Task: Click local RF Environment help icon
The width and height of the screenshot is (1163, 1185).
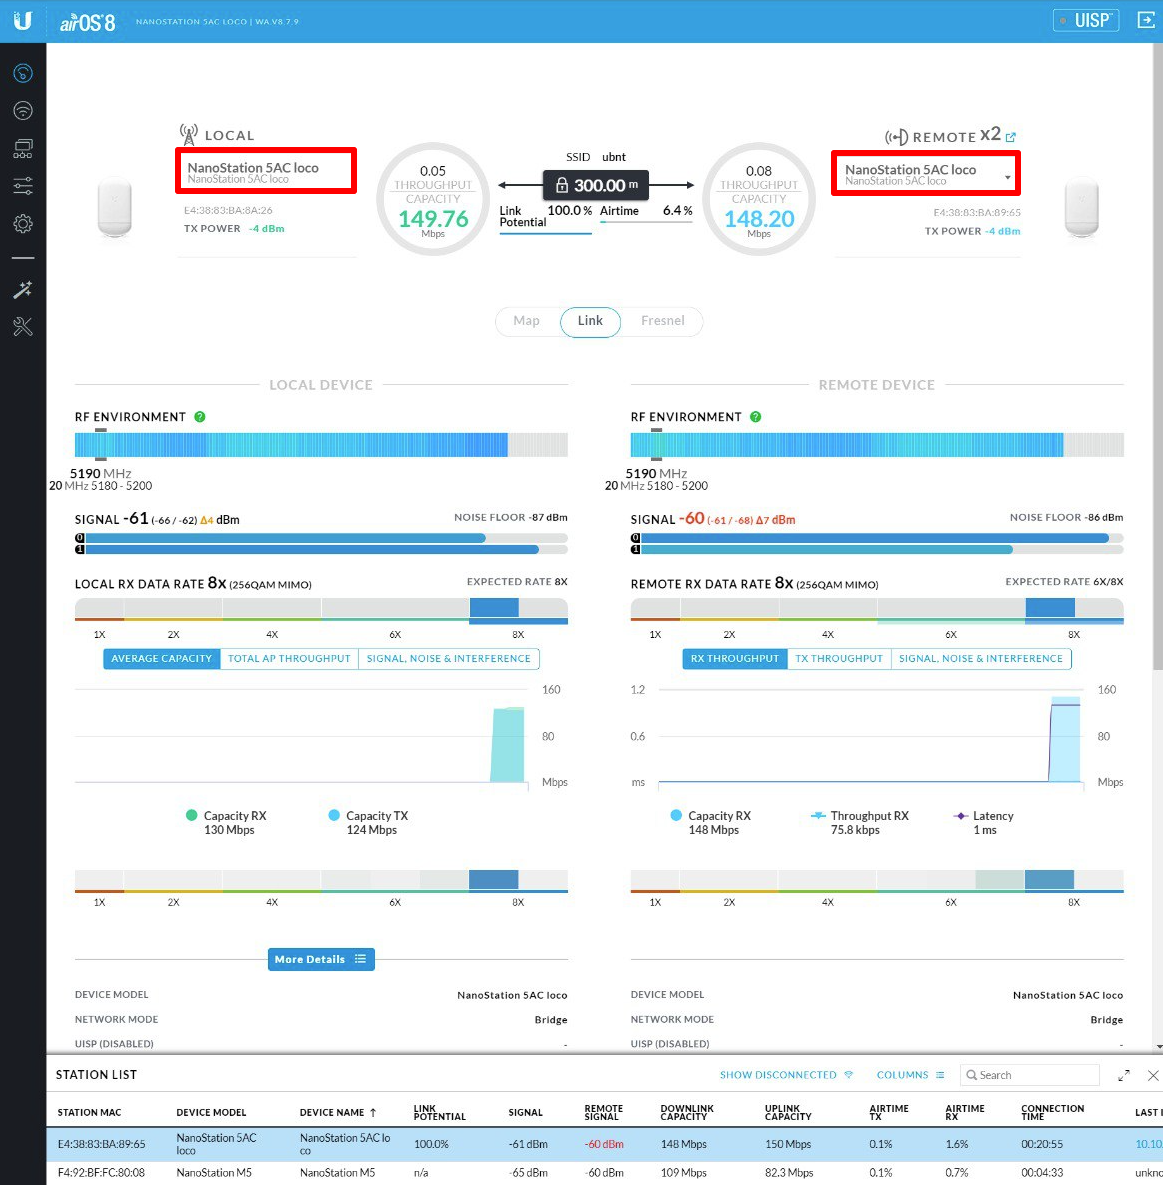Action: point(200,416)
